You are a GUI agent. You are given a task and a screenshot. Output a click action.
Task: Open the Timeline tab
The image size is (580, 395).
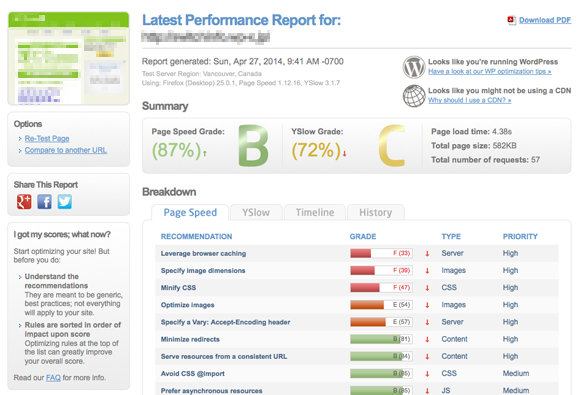(315, 212)
